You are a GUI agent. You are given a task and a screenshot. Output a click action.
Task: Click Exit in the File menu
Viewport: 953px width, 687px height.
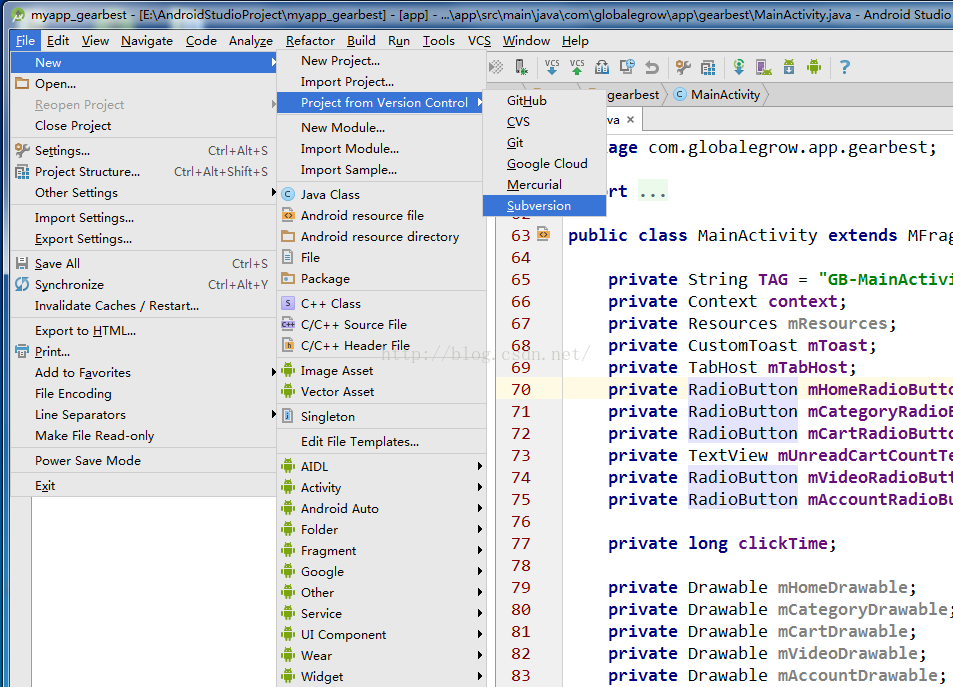point(143,485)
